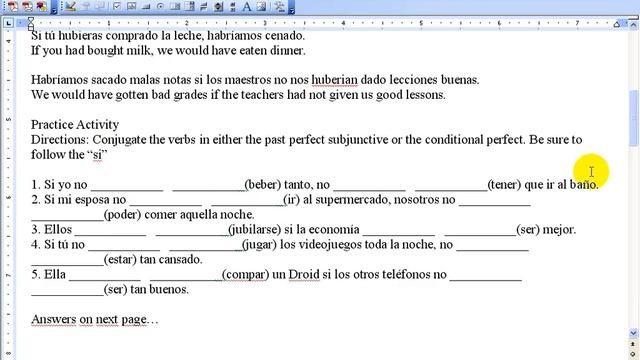The height and width of the screenshot is (360, 640).
Task: Click the misspelled word 'huberian'
Action: [334, 80]
